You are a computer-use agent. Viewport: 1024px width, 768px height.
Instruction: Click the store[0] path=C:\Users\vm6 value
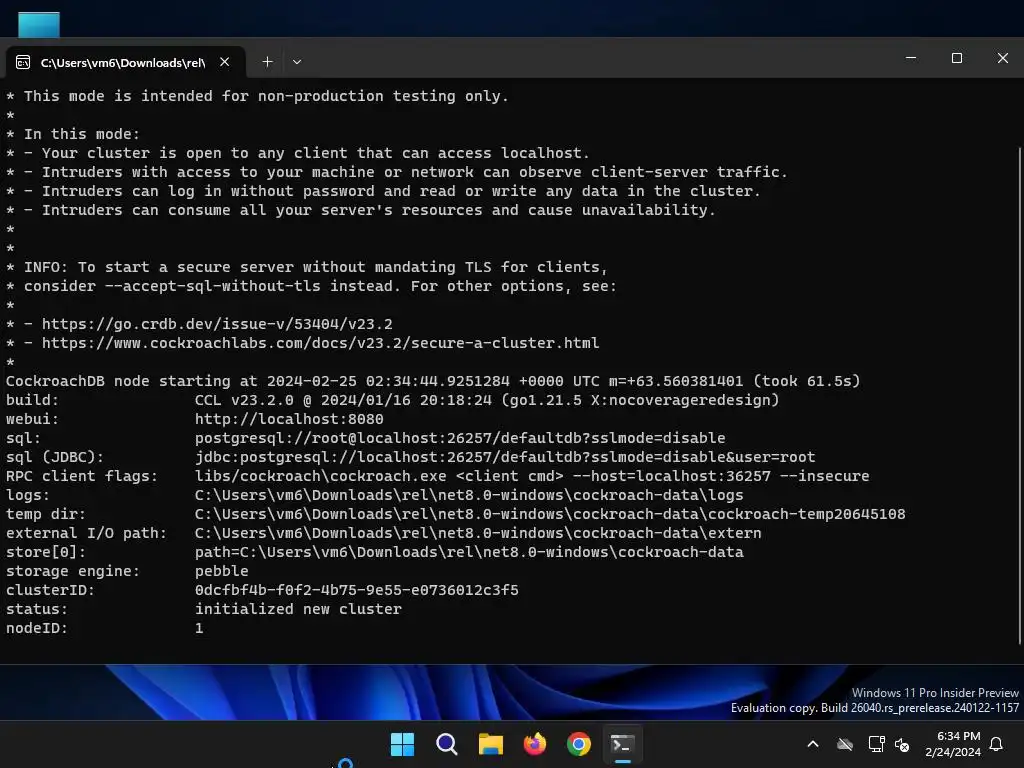[469, 552]
